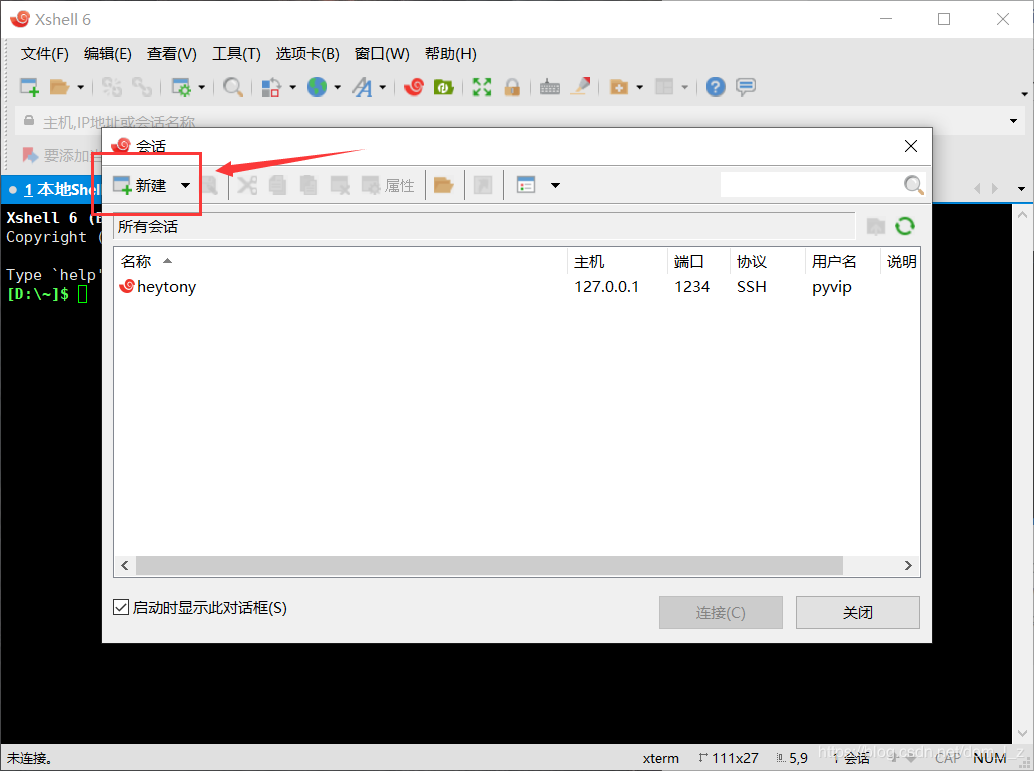The image size is (1034, 771).
Task: Click the chat feedback bubble icon
Action: [x=746, y=87]
